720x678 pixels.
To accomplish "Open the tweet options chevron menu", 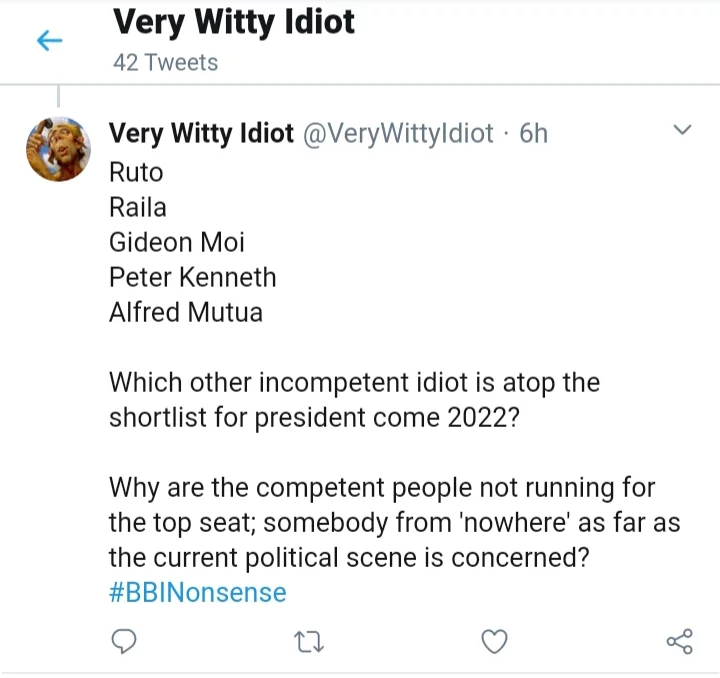I will (x=682, y=131).
